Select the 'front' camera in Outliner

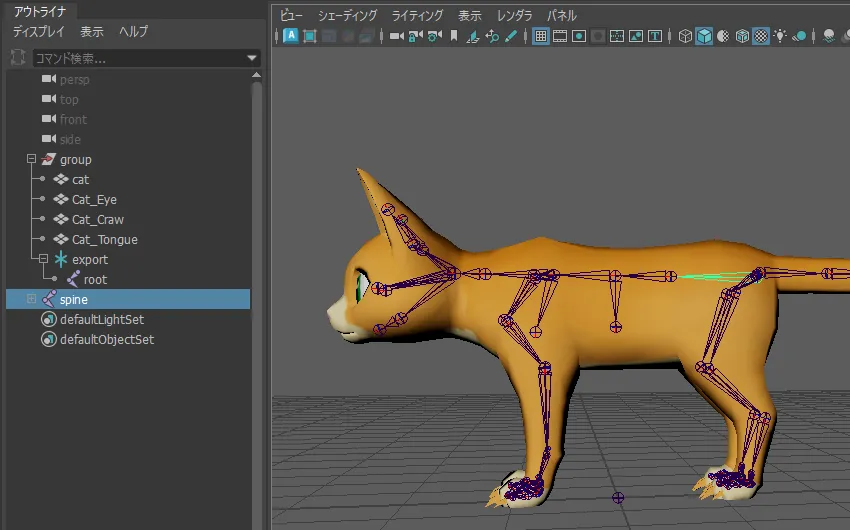73,119
